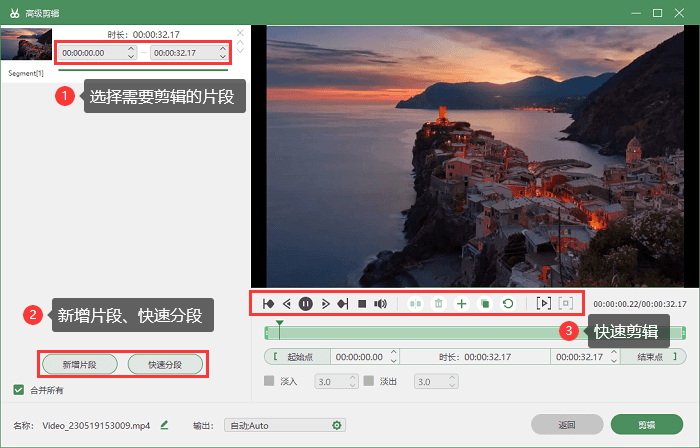Step forward to the next frame
The image size is (700, 448).
tap(325, 304)
